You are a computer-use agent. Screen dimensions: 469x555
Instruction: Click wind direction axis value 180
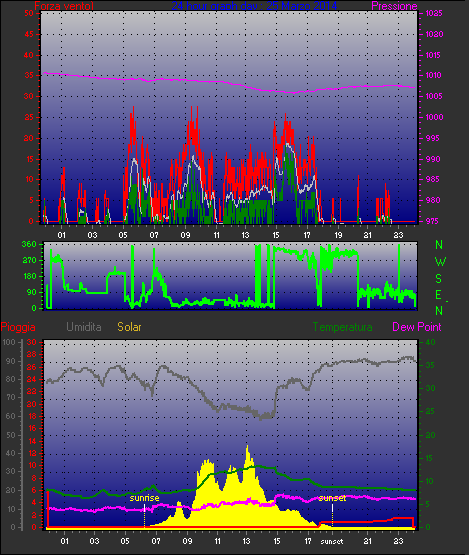click(29, 276)
